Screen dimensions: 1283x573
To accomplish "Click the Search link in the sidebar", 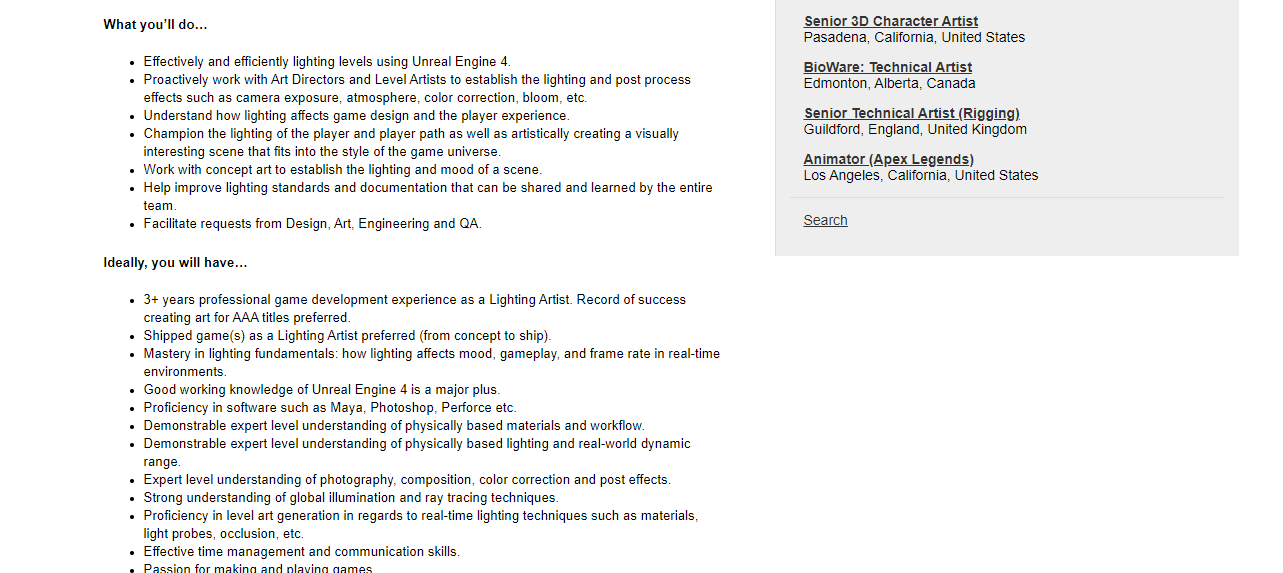I will pyautogui.click(x=825, y=220).
